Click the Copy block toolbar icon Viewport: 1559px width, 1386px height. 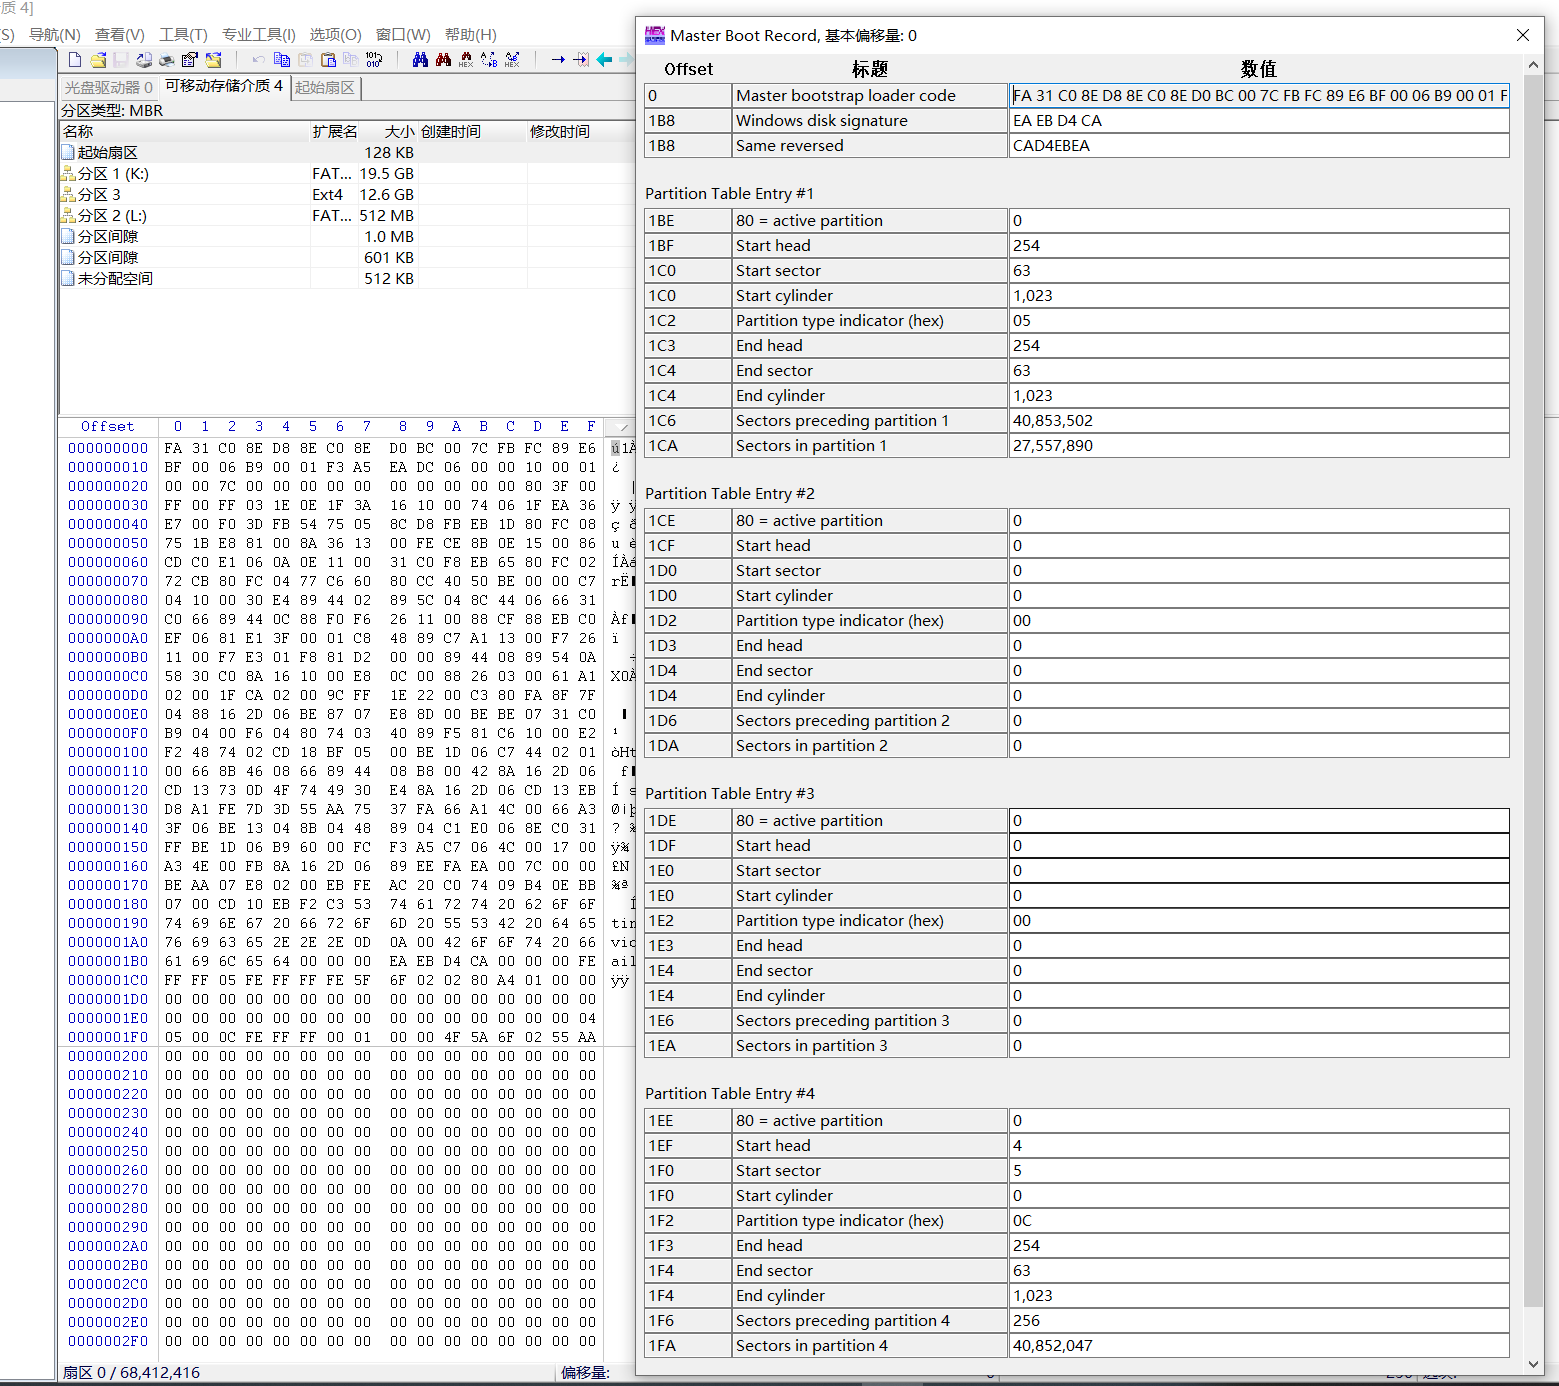282,60
